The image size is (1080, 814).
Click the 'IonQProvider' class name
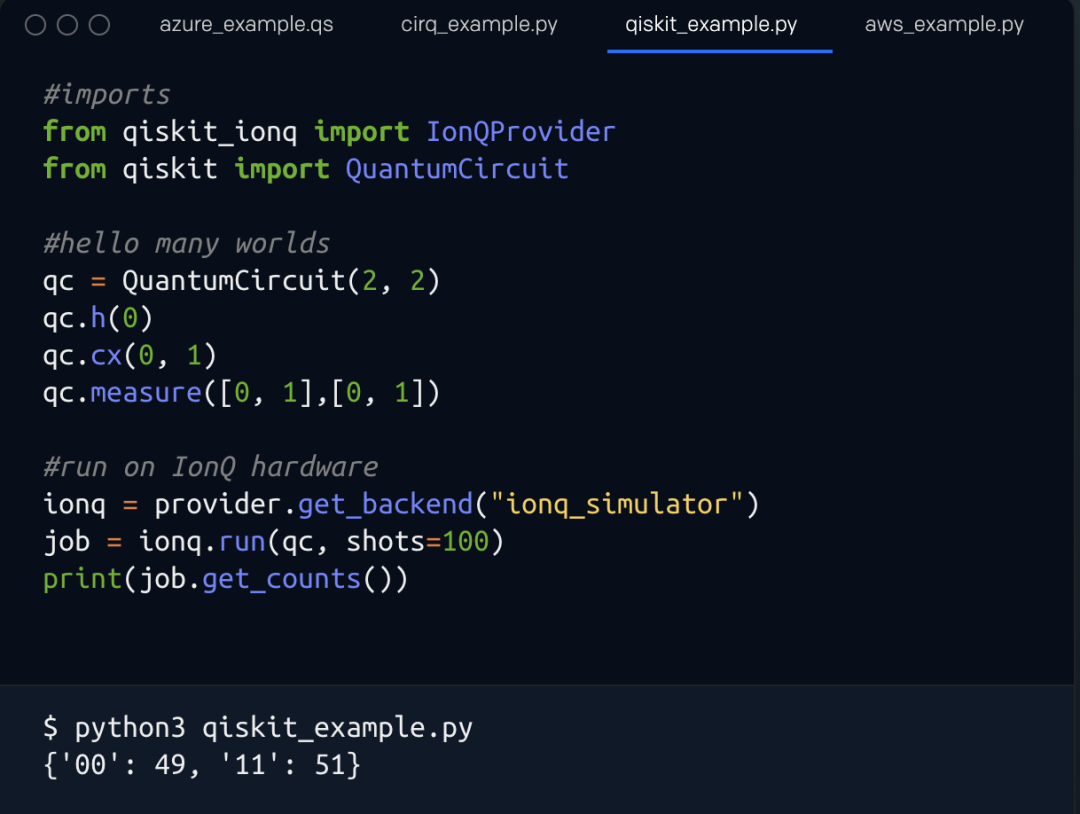coord(521,132)
